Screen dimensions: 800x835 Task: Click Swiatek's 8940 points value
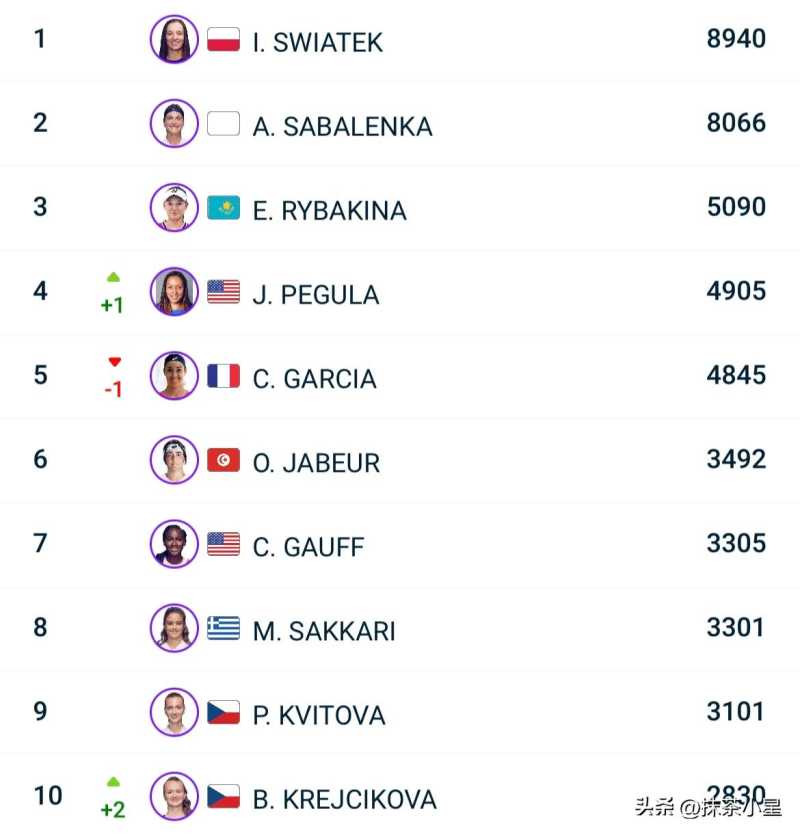[736, 39]
